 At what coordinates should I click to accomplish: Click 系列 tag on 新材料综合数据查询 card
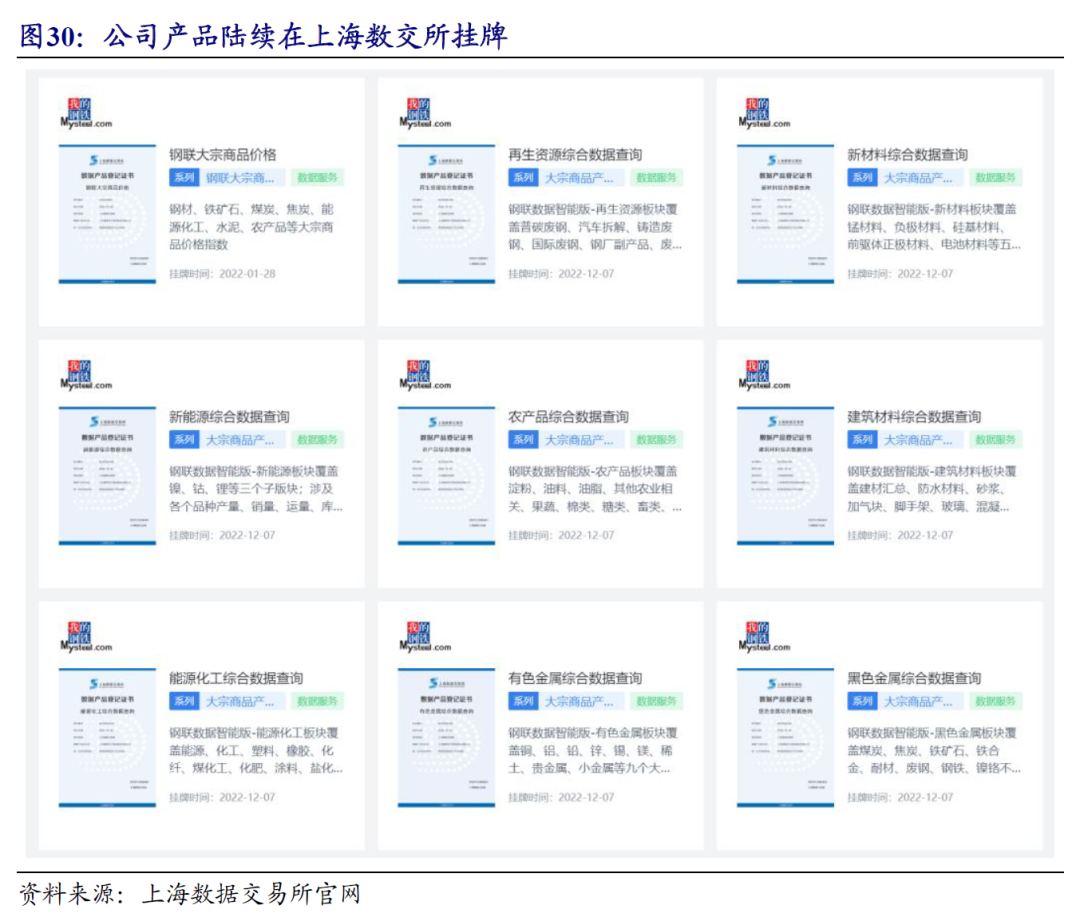point(862,178)
